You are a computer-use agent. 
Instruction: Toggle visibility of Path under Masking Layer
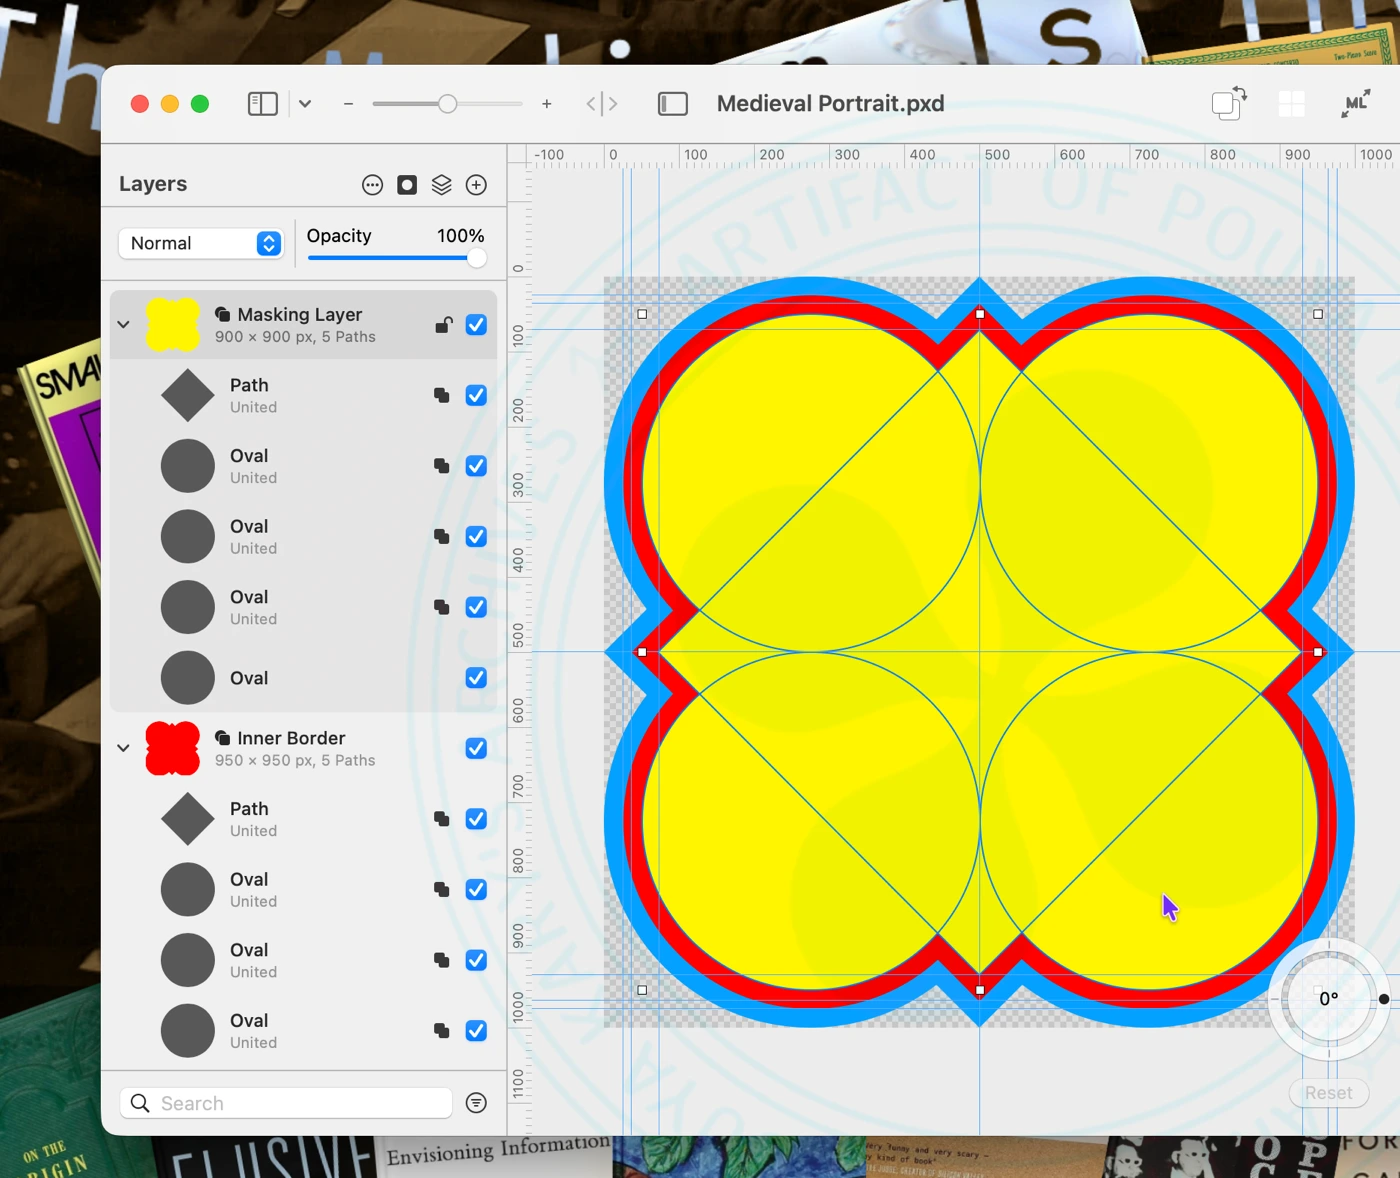pyautogui.click(x=476, y=396)
